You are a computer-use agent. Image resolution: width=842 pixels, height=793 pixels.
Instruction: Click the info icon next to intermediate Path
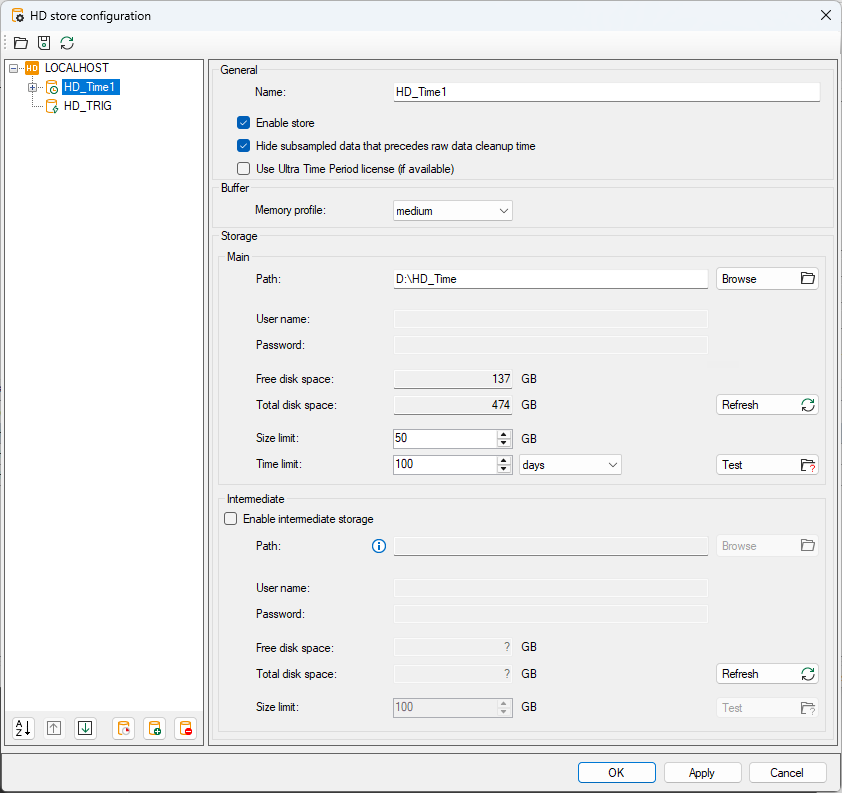379,546
